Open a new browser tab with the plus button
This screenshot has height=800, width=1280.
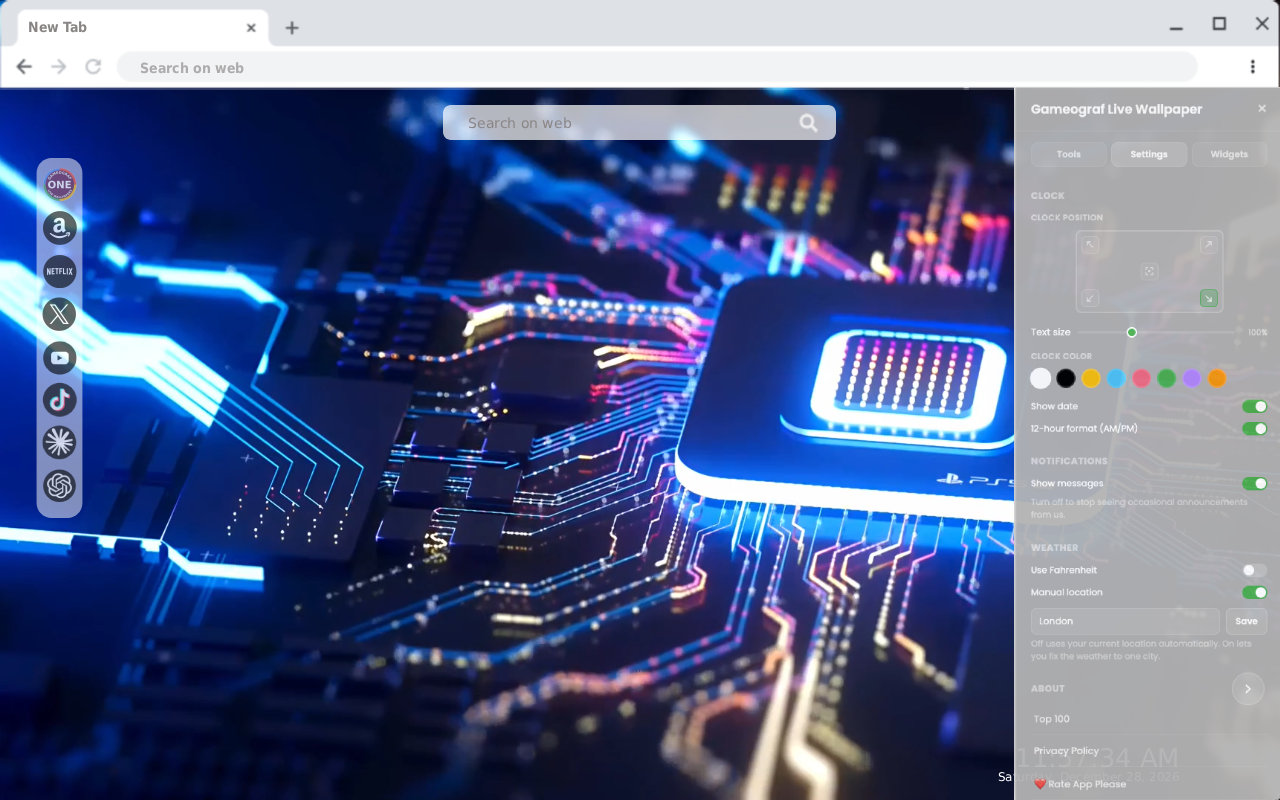pos(291,28)
